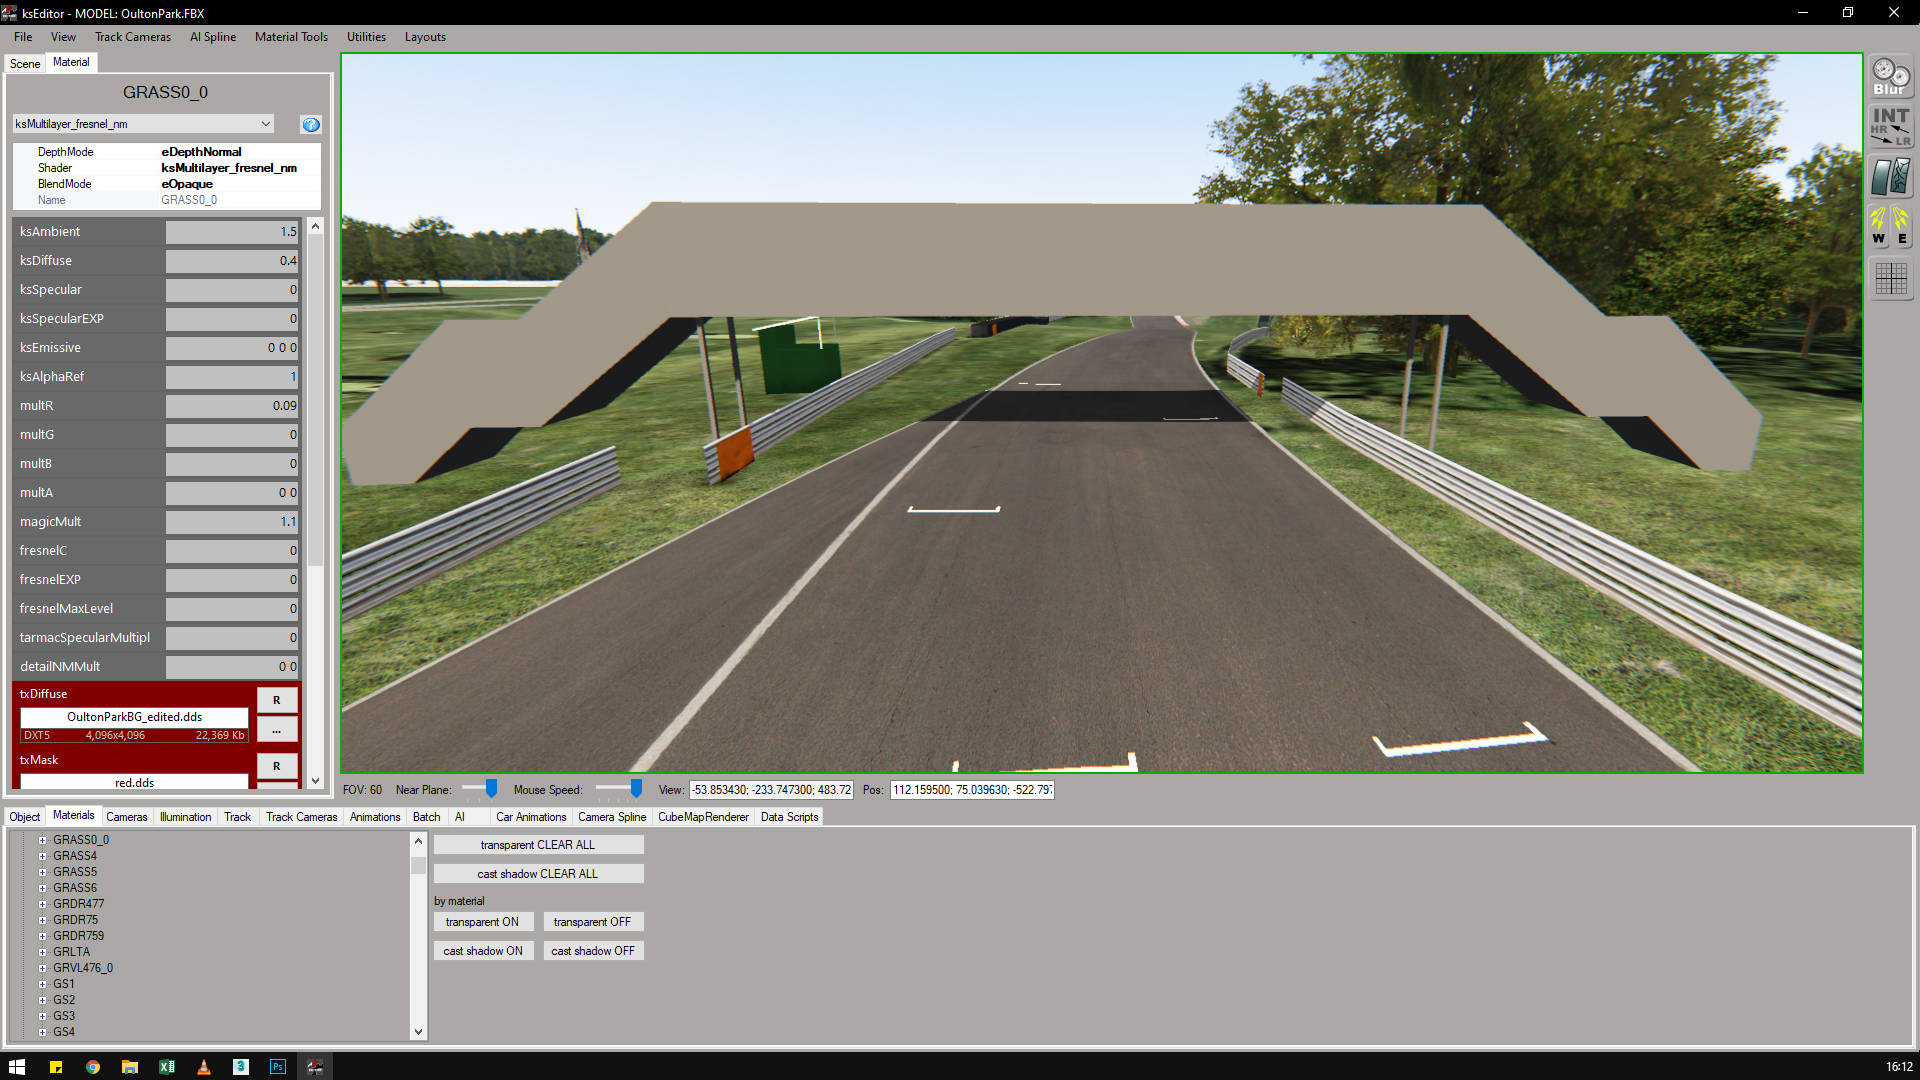The image size is (1920, 1080).
Task: Switch to the Illumination tab
Action: 185,817
